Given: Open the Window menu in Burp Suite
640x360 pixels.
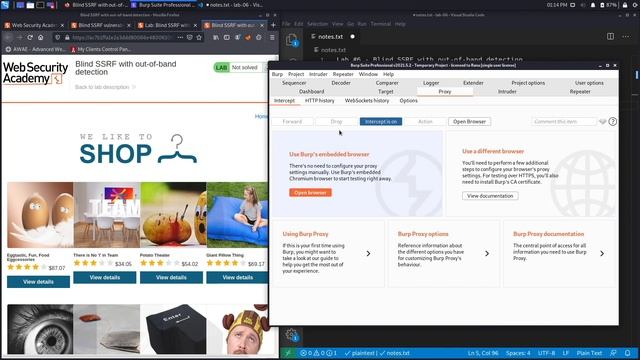Looking at the screenshot, I should click(x=368, y=74).
